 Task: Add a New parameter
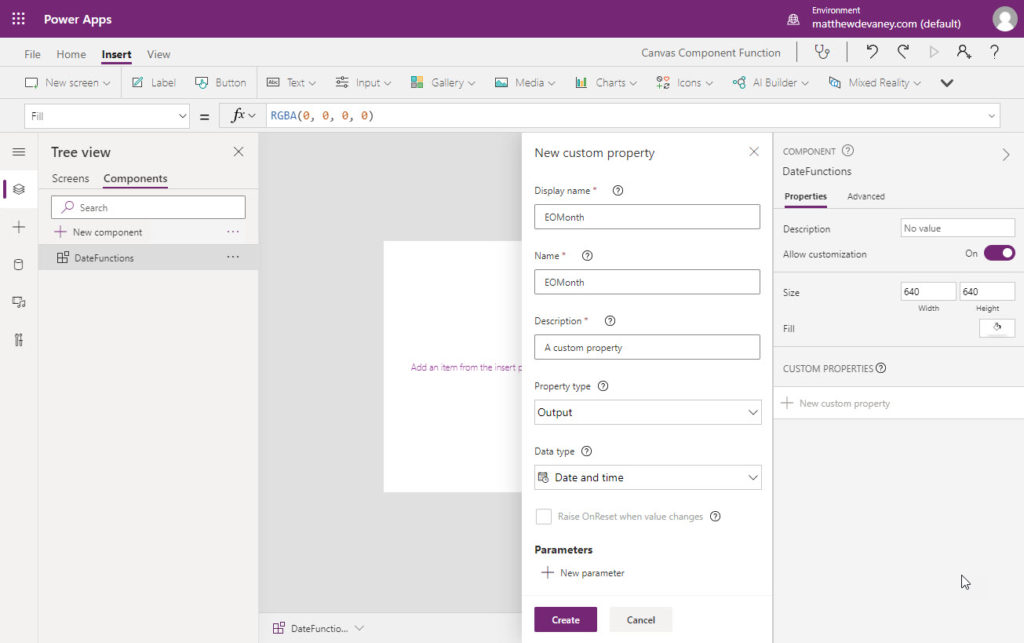tap(583, 572)
